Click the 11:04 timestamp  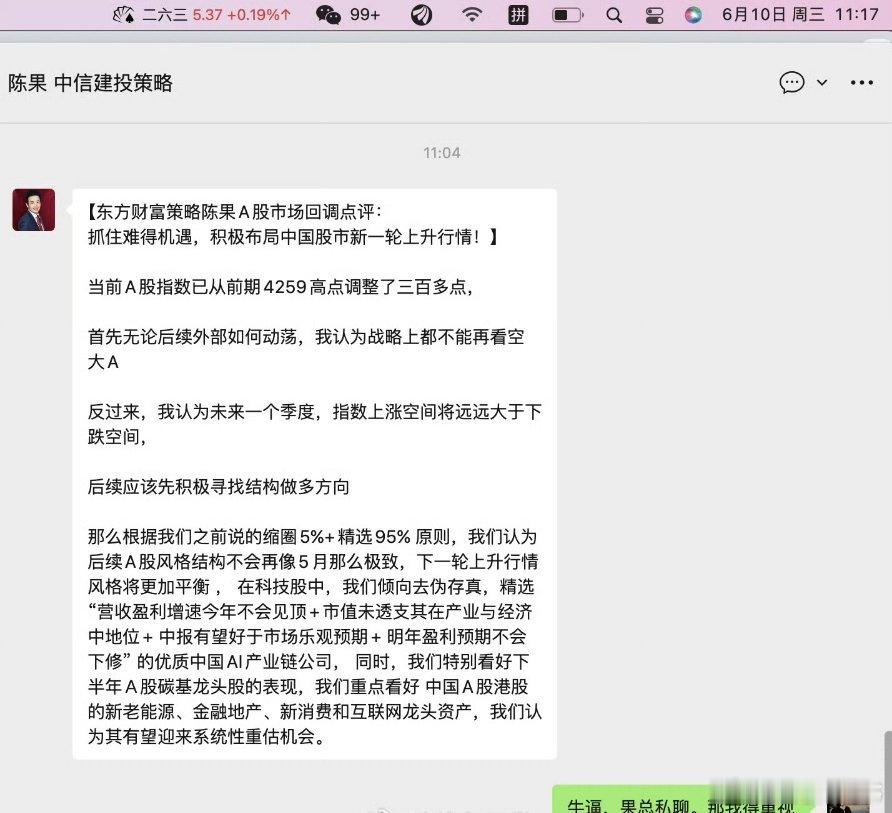point(442,152)
